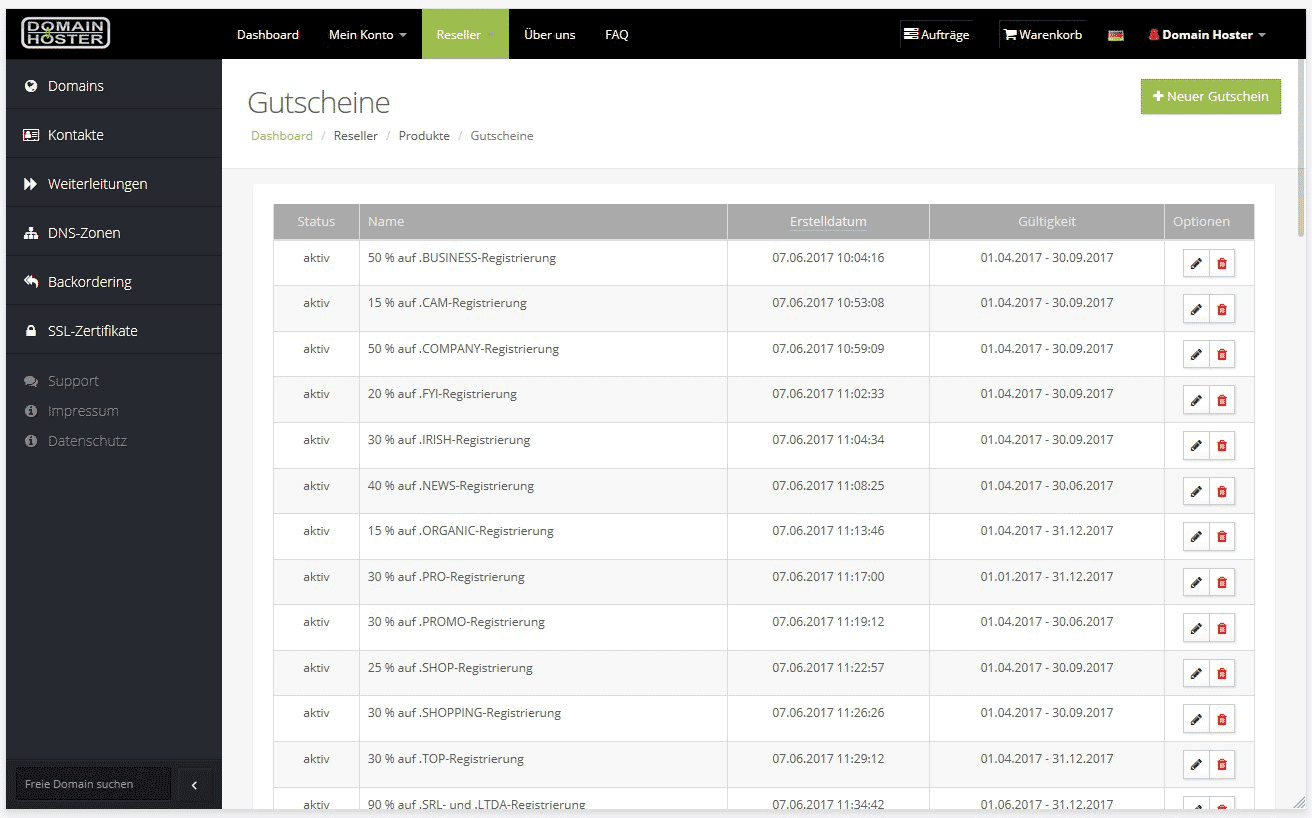
Task: Follow the Dashboard breadcrumb link
Action: point(282,136)
